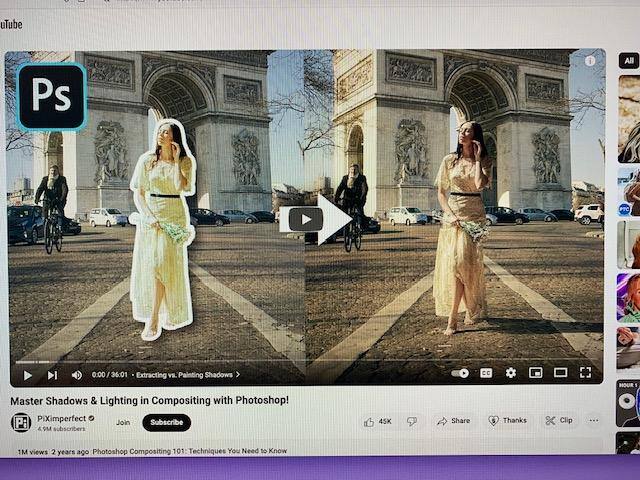Seek using the video progress bar
The width and height of the screenshot is (640, 480).
(300, 362)
